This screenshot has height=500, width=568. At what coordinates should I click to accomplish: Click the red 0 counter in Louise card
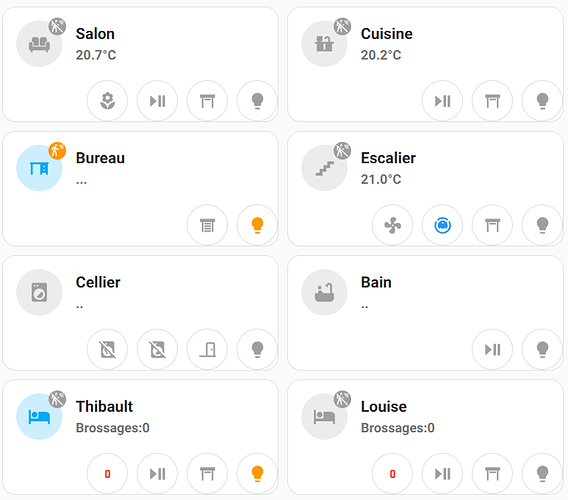392,474
